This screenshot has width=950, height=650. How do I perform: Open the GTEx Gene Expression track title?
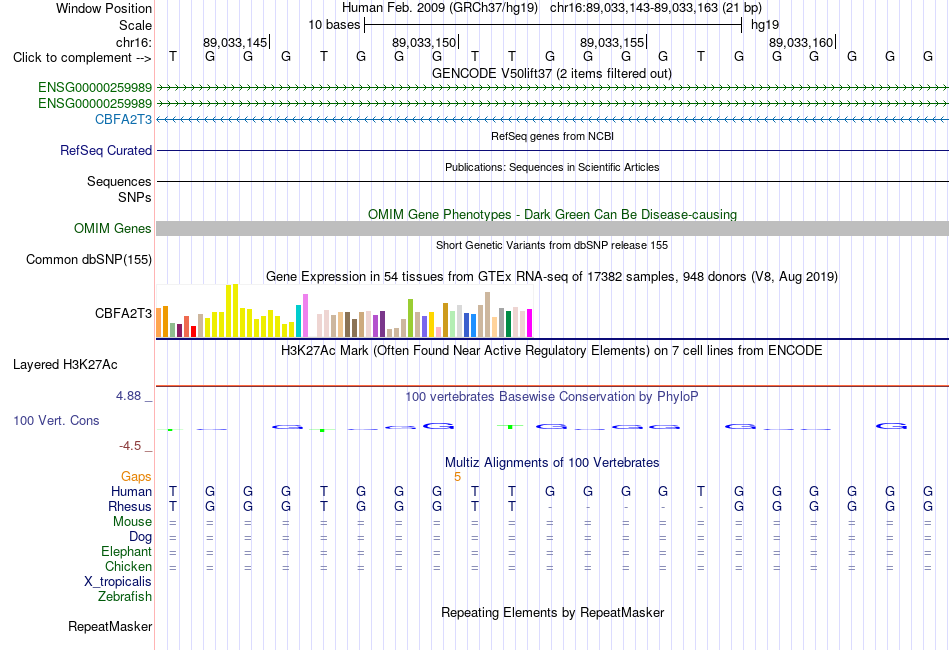click(x=552, y=277)
